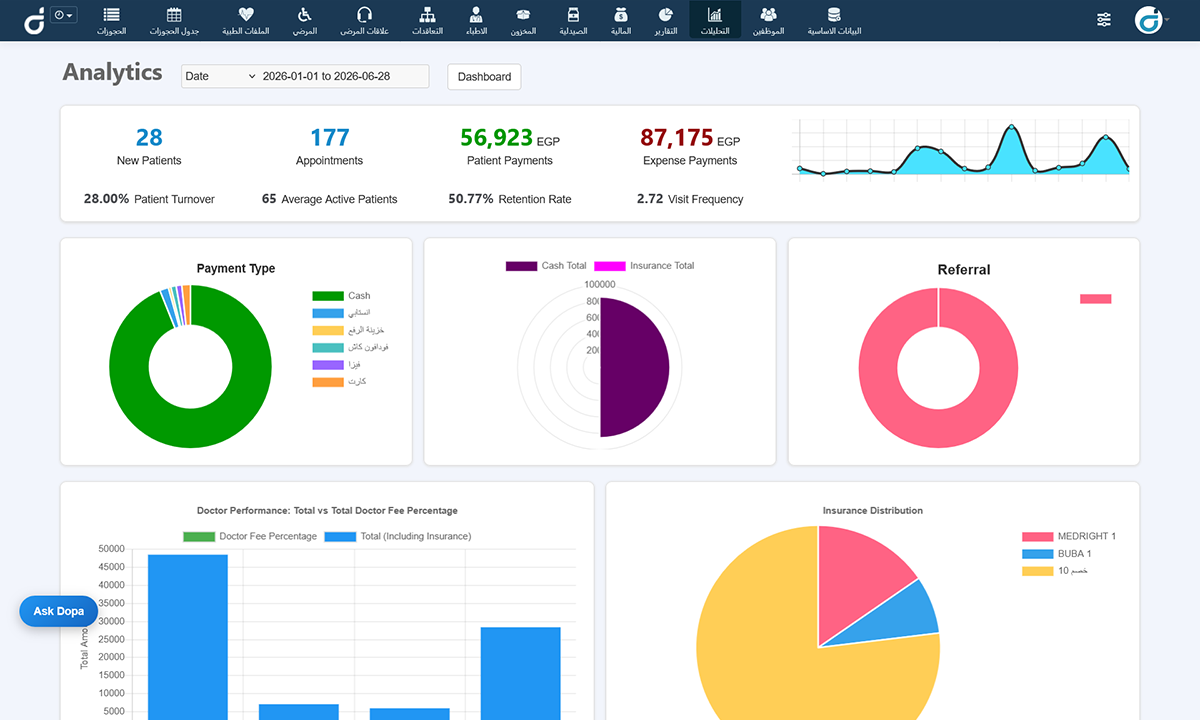The height and width of the screenshot is (720, 1200).
Task: Click the 50.77% Retention Rate text
Action: [510, 199]
